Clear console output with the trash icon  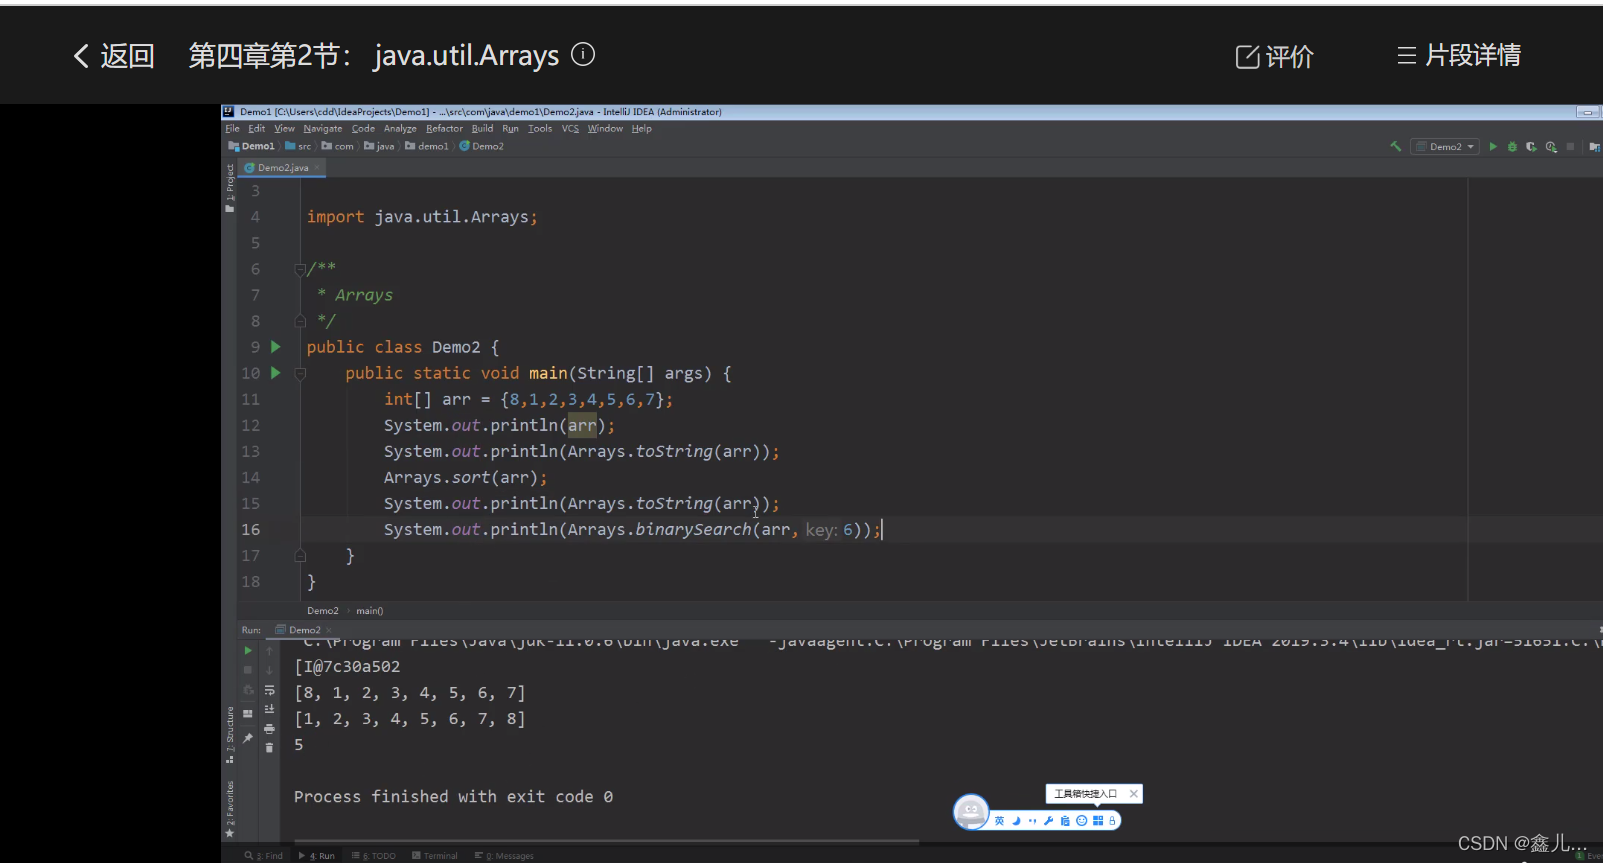coord(269,748)
